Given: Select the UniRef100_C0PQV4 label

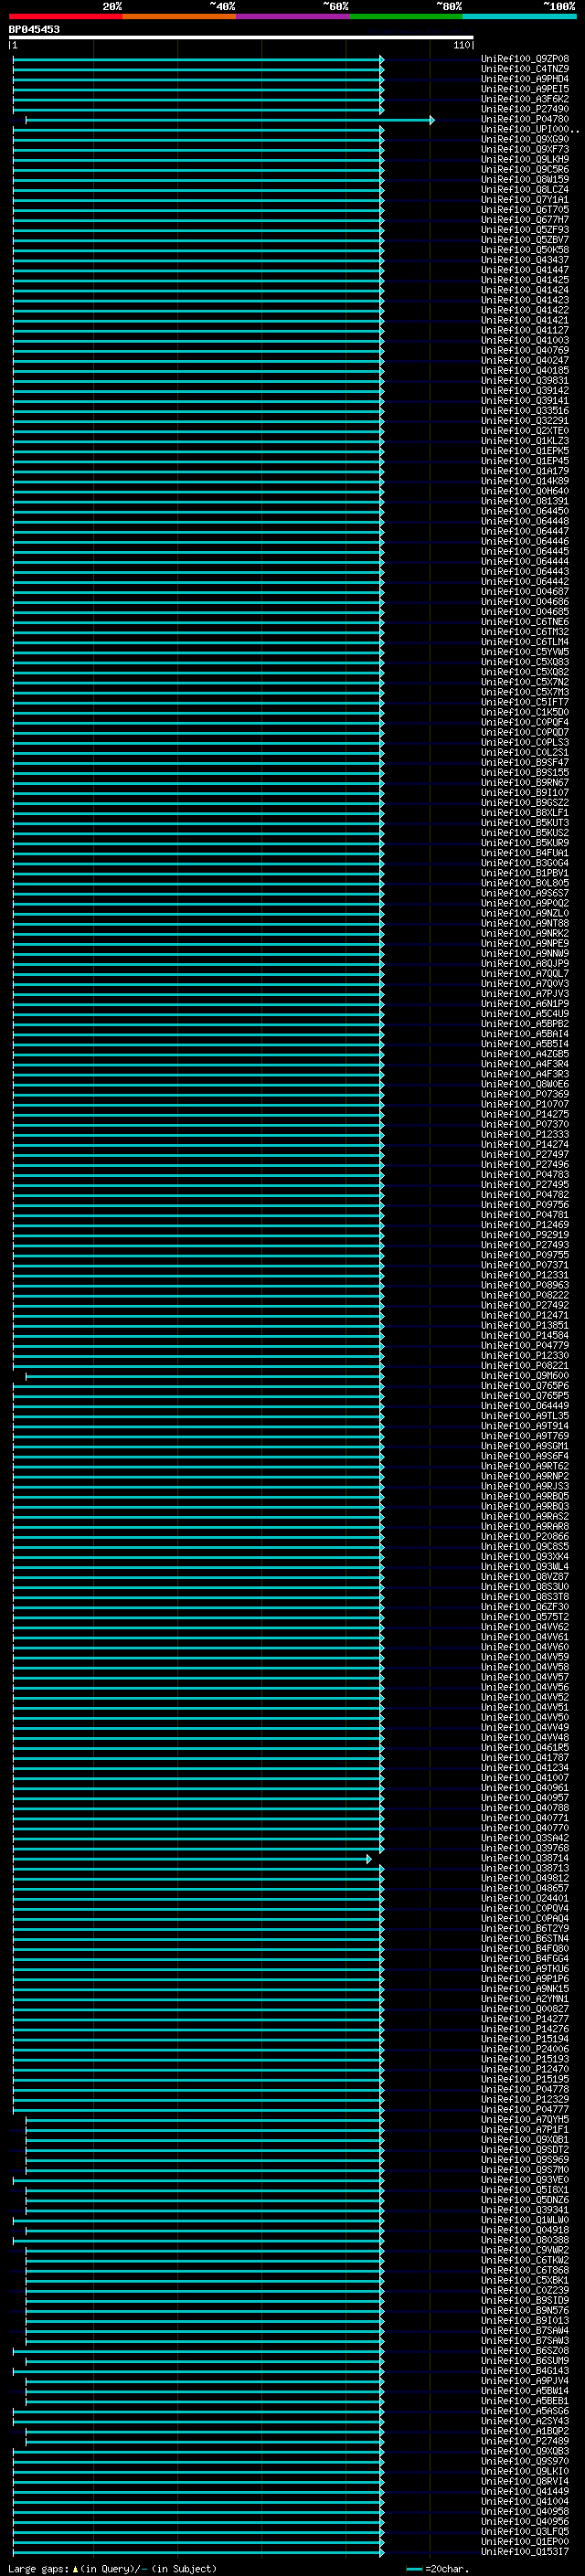Looking at the screenshot, I should pyautogui.click(x=525, y=1908).
